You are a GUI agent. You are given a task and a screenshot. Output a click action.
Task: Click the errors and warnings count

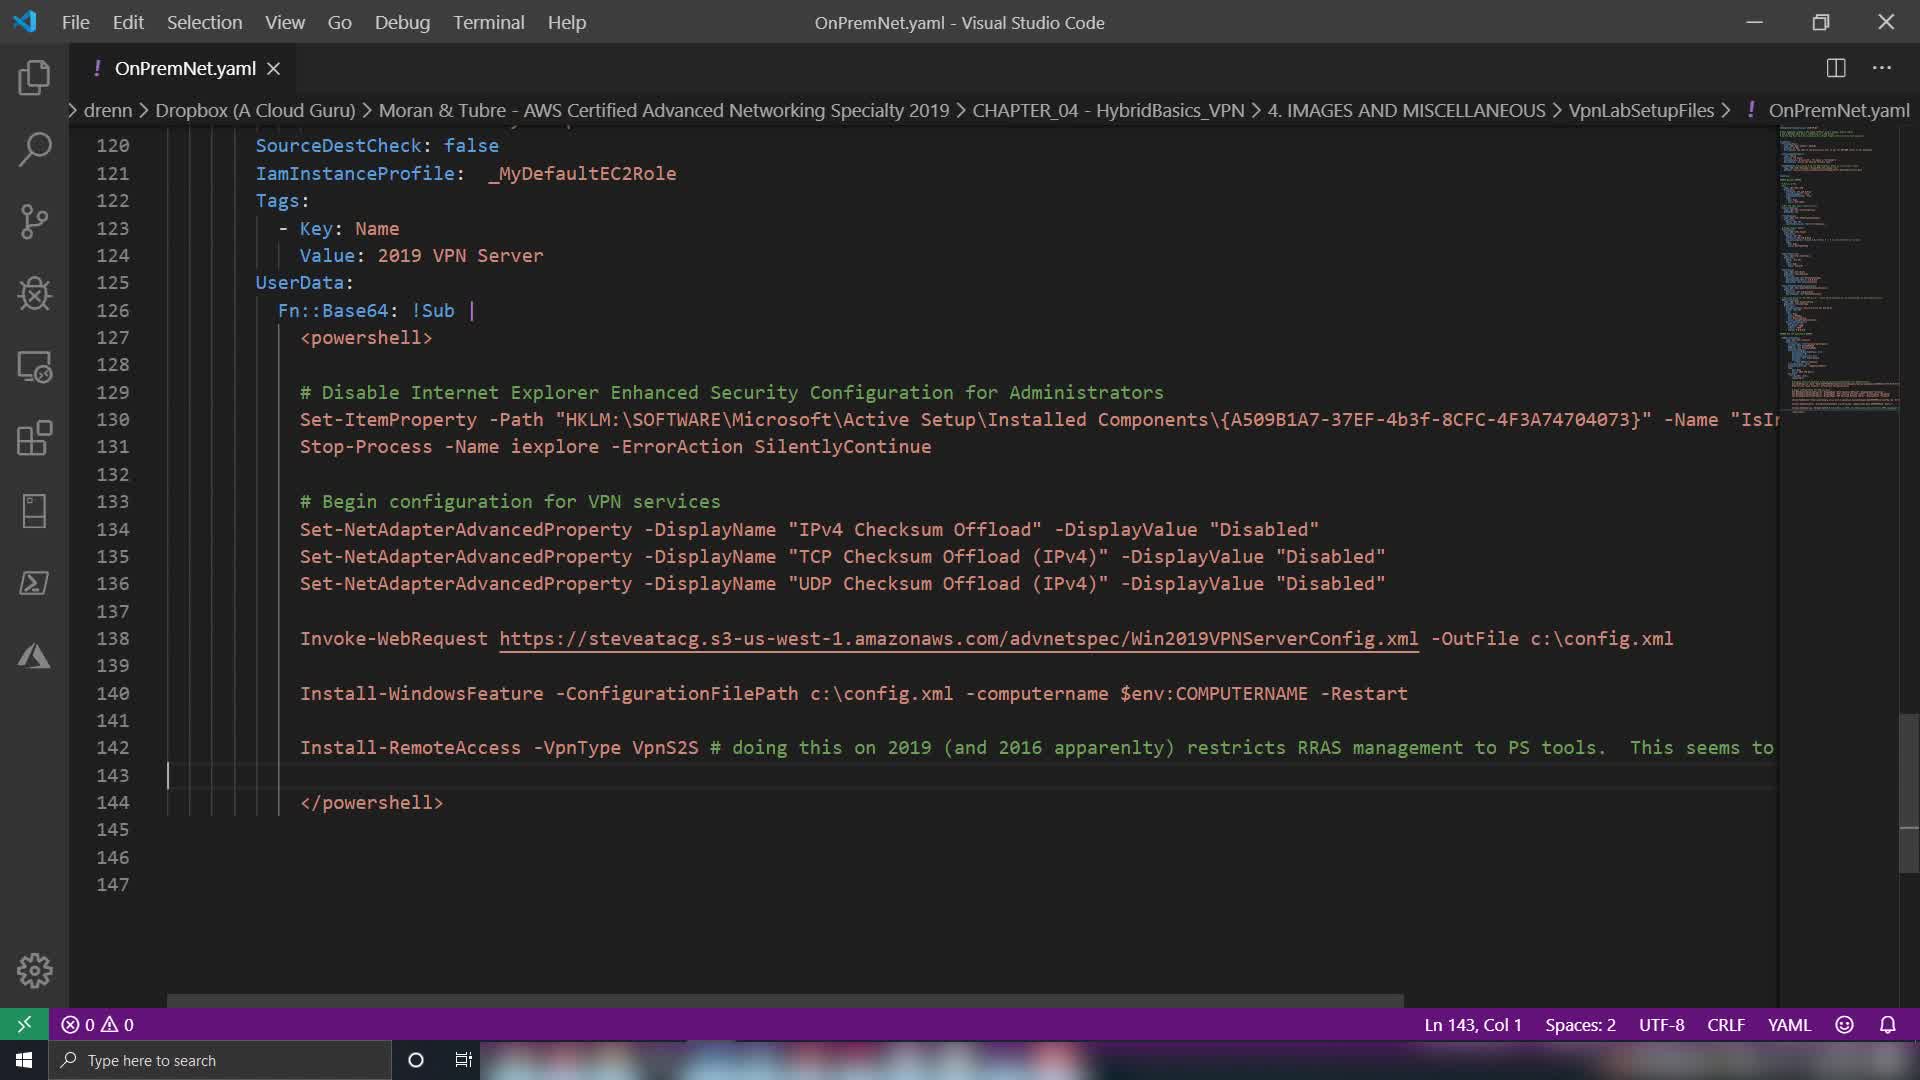98,1025
